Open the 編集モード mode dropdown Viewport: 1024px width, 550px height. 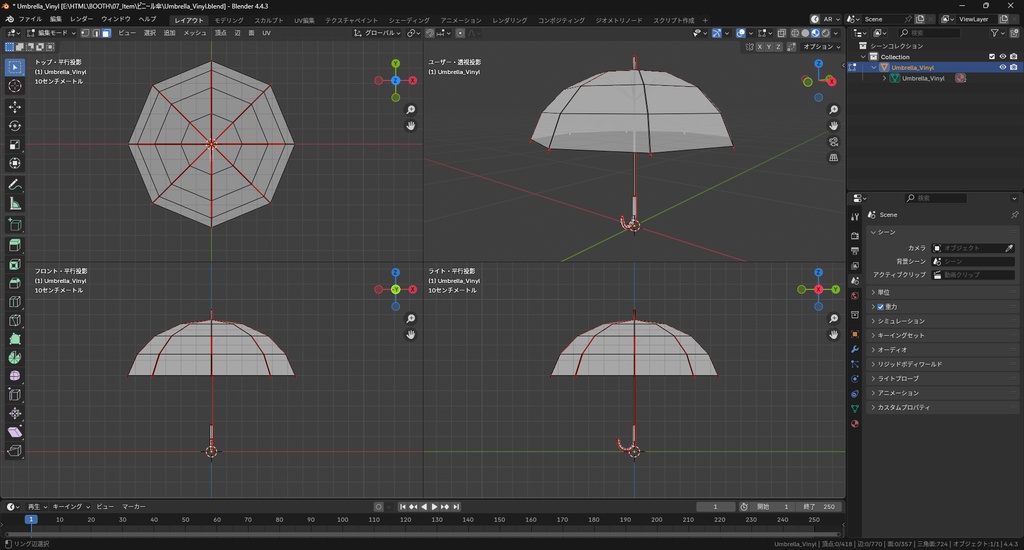[52, 33]
